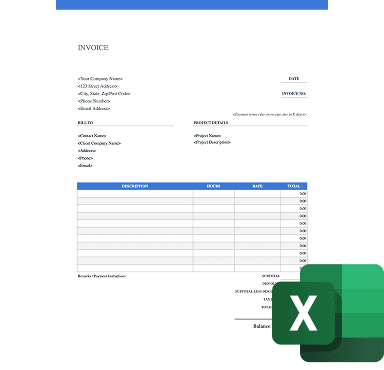Click the RATE column header
384x370 pixels.
click(x=257, y=186)
